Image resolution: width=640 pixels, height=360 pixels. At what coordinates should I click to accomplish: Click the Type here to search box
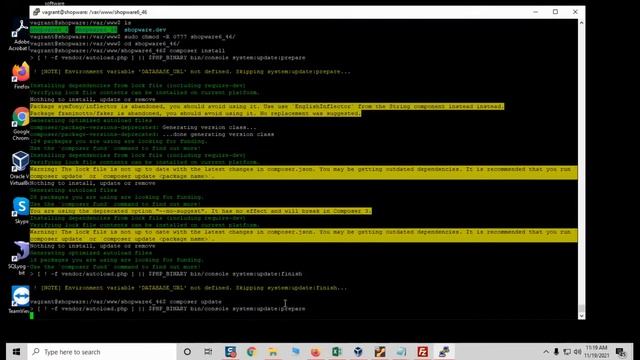point(102,351)
